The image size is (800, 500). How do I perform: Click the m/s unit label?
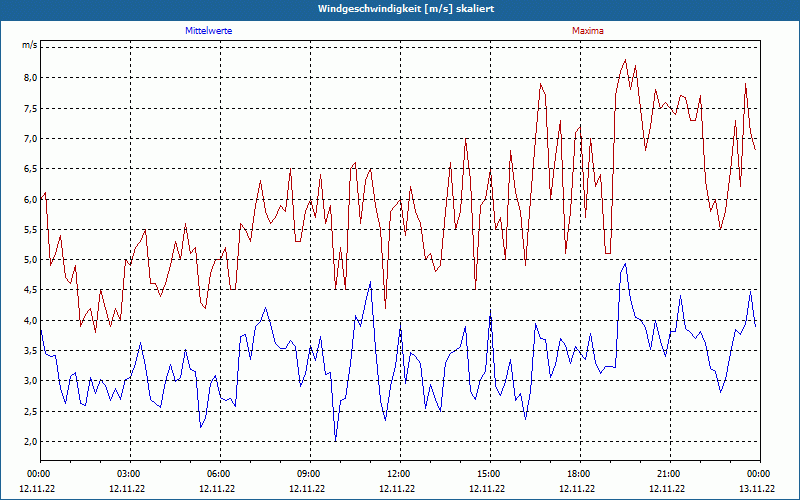29,45
